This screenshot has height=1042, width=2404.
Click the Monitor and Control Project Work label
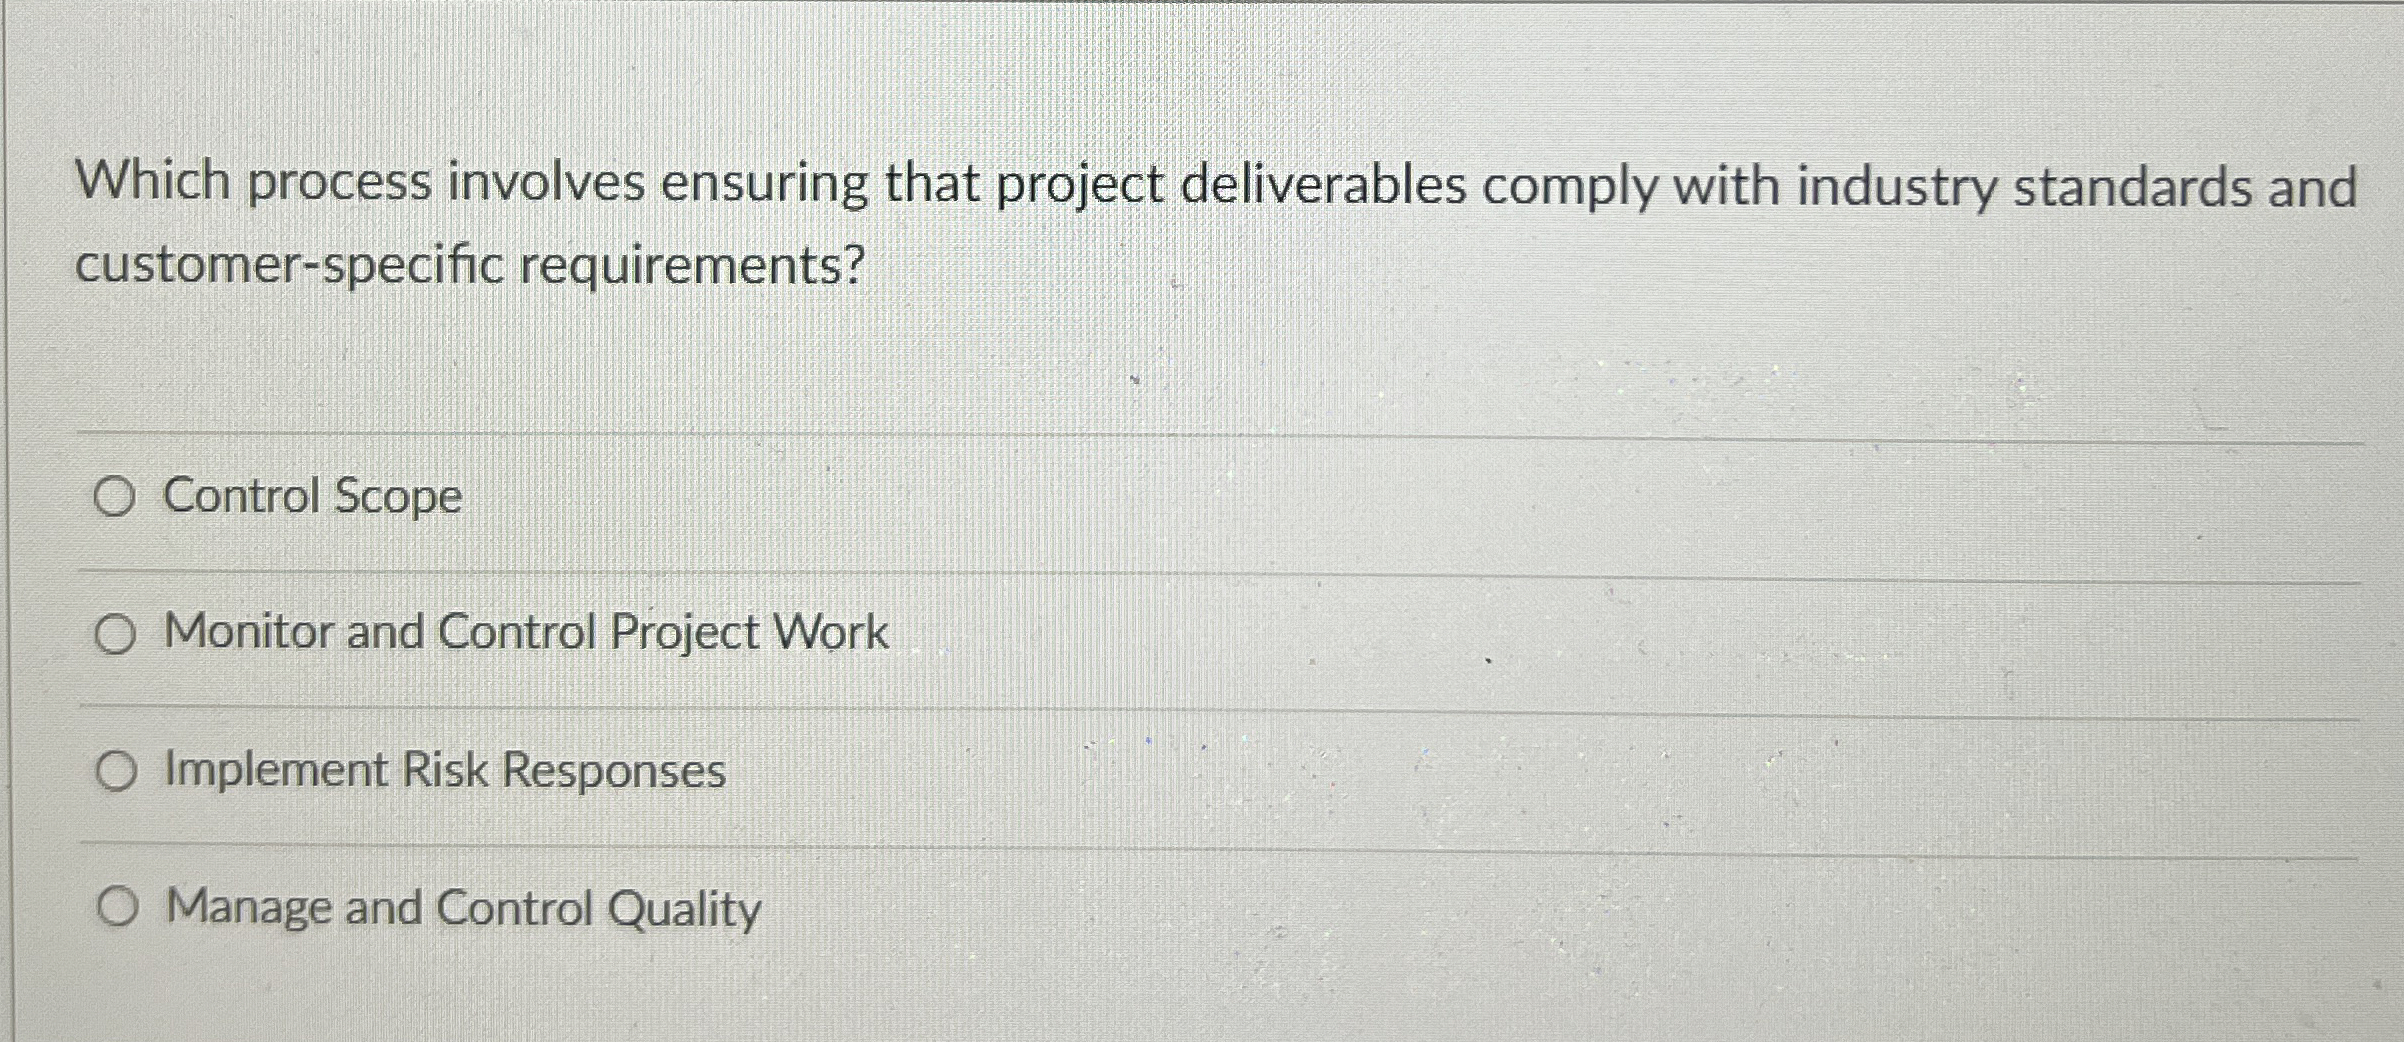coord(525,632)
